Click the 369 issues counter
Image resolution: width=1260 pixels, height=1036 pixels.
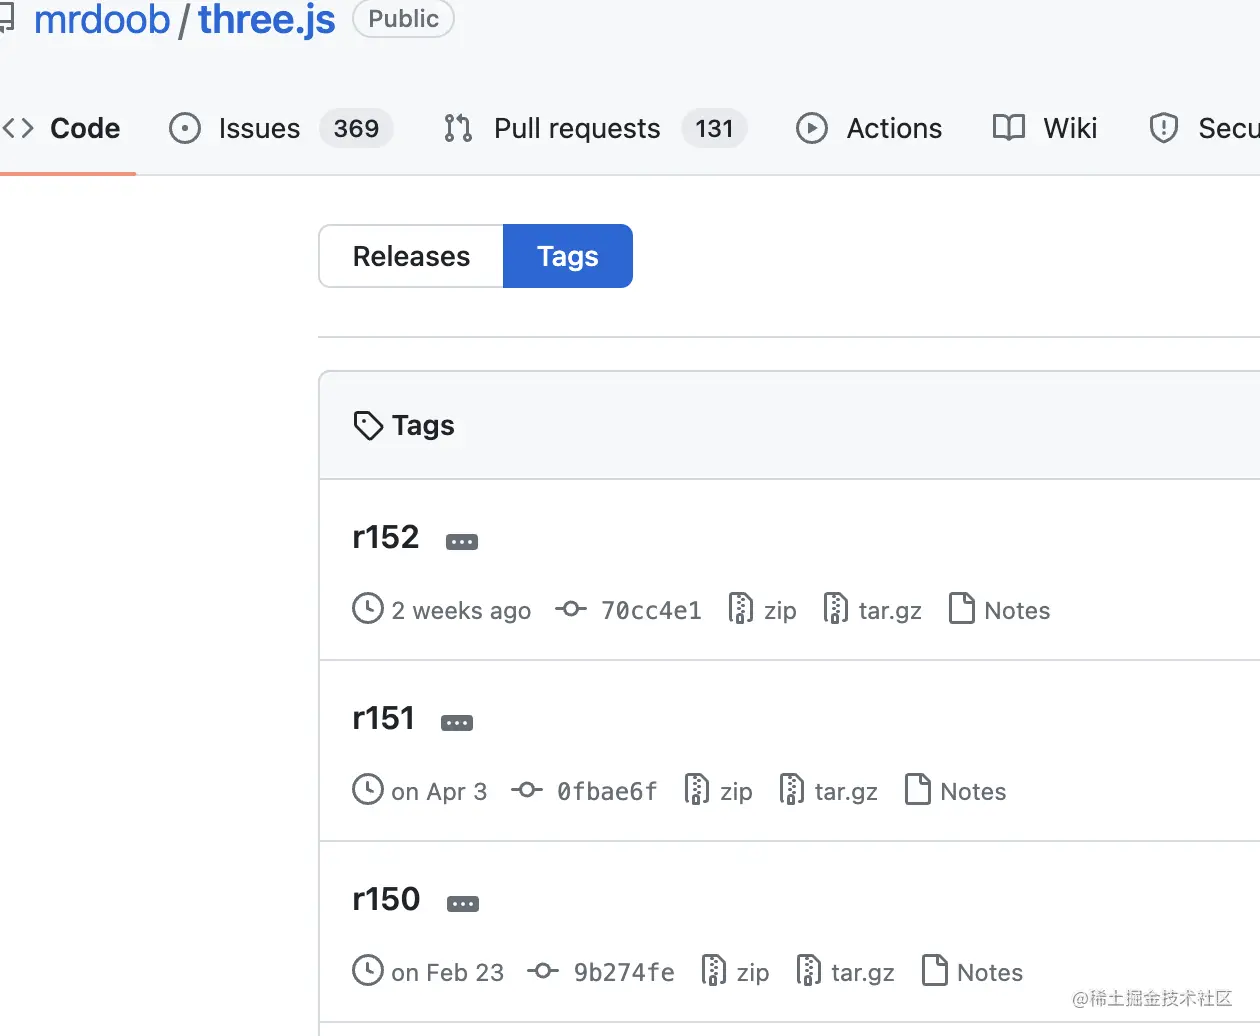pyautogui.click(x=357, y=128)
